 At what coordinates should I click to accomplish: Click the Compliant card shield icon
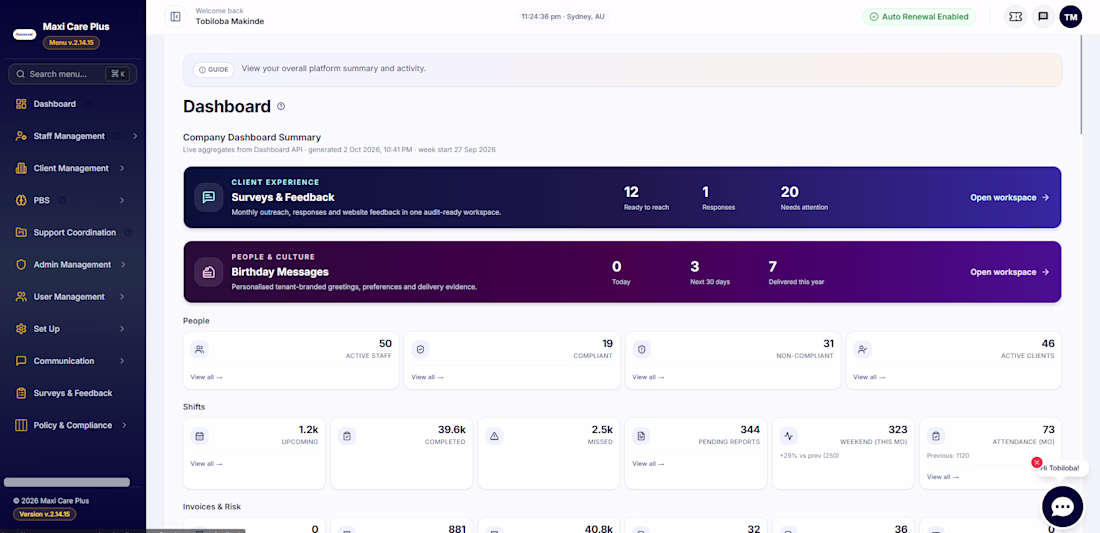[x=421, y=349]
